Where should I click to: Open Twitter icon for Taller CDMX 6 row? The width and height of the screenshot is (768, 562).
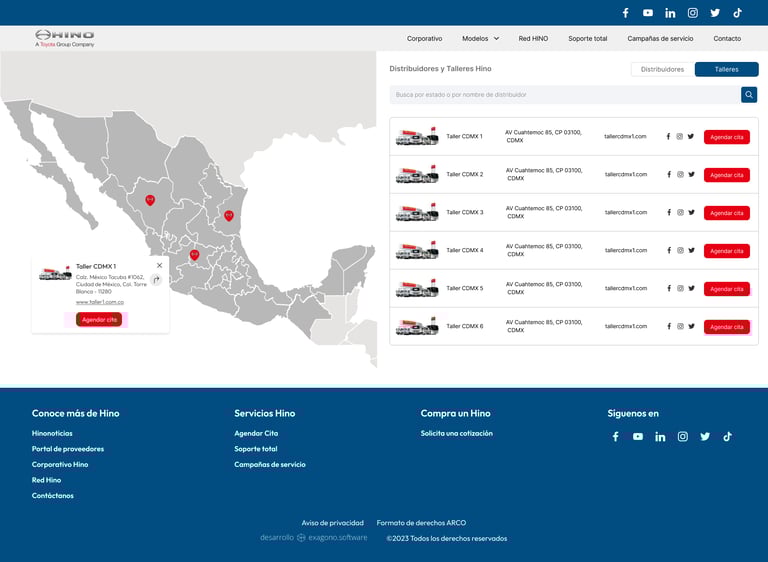point(691,326)
